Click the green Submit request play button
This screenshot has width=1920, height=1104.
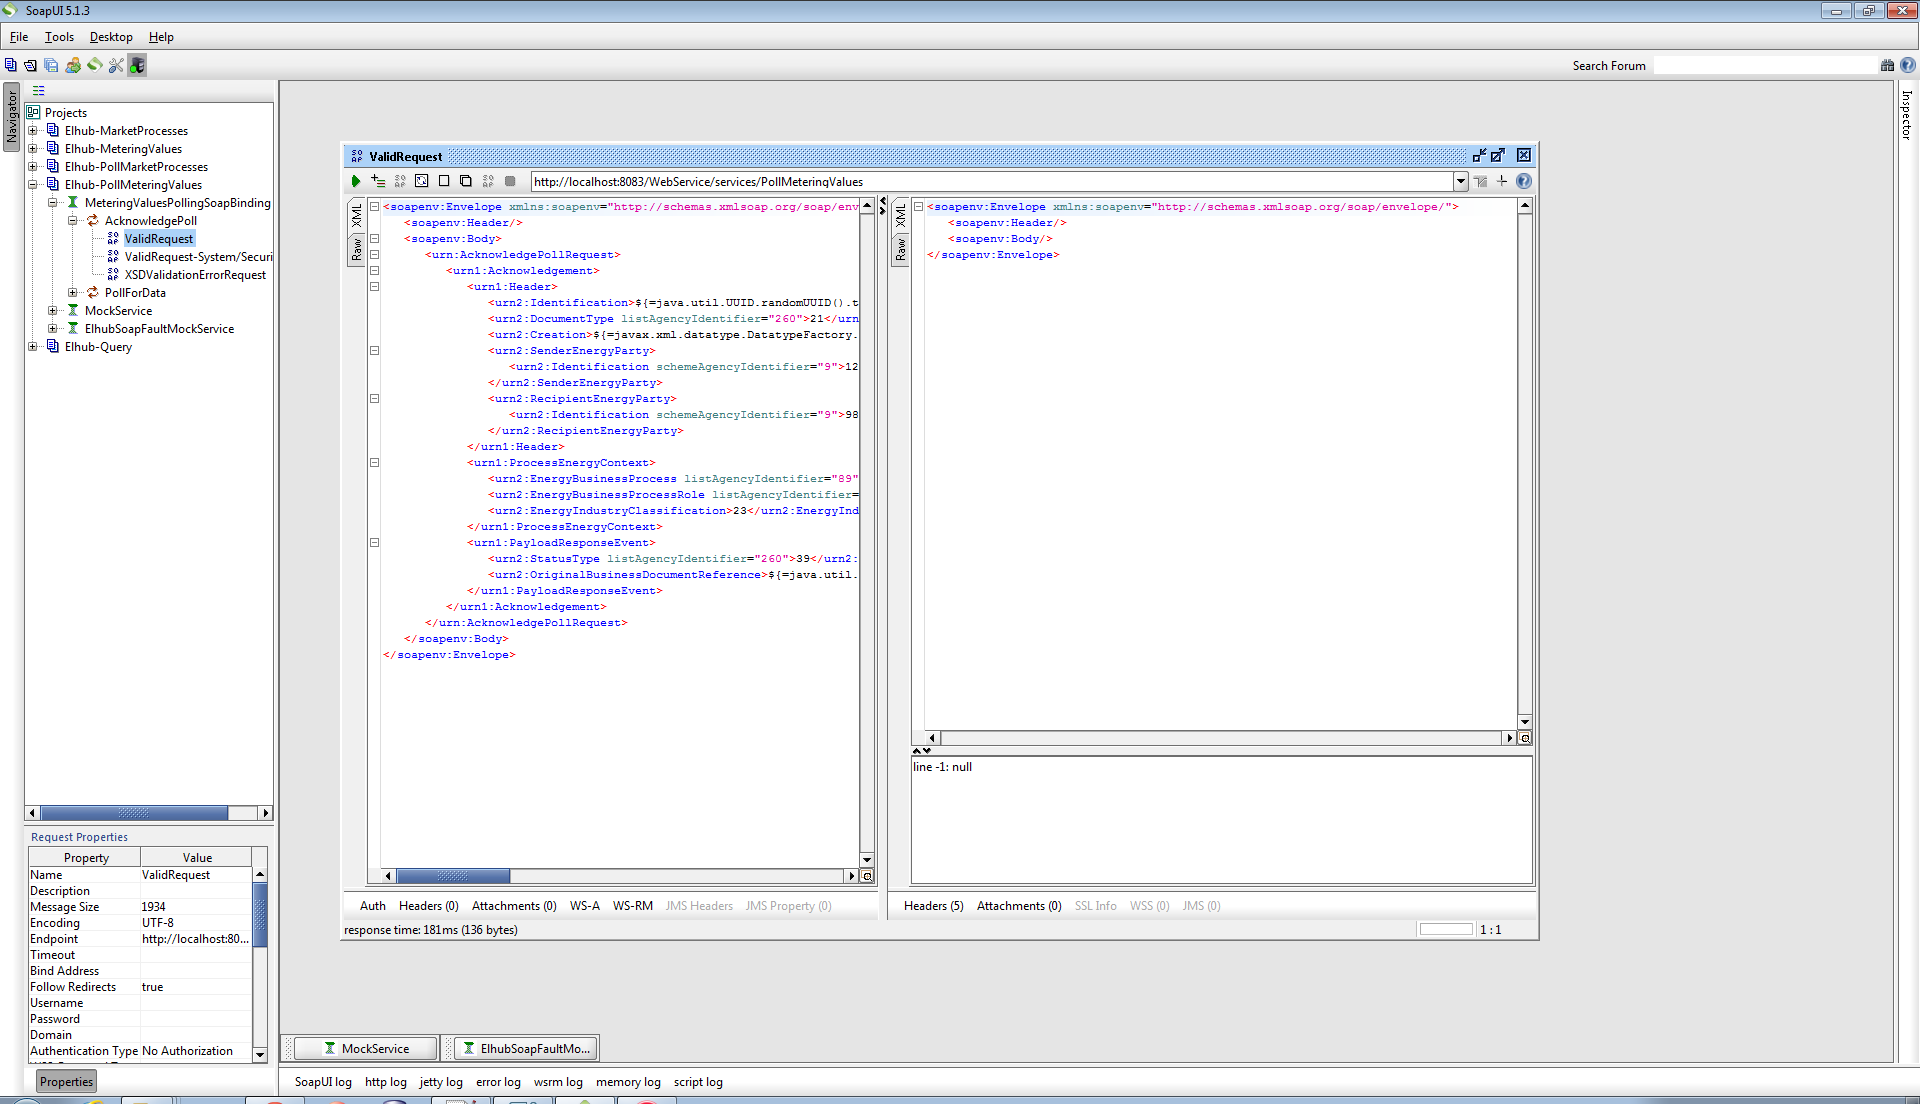point(355,182)
